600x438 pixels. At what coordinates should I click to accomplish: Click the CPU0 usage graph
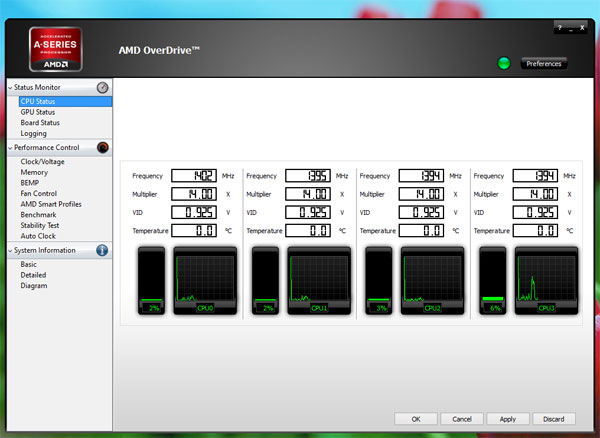tap(205, 281)
